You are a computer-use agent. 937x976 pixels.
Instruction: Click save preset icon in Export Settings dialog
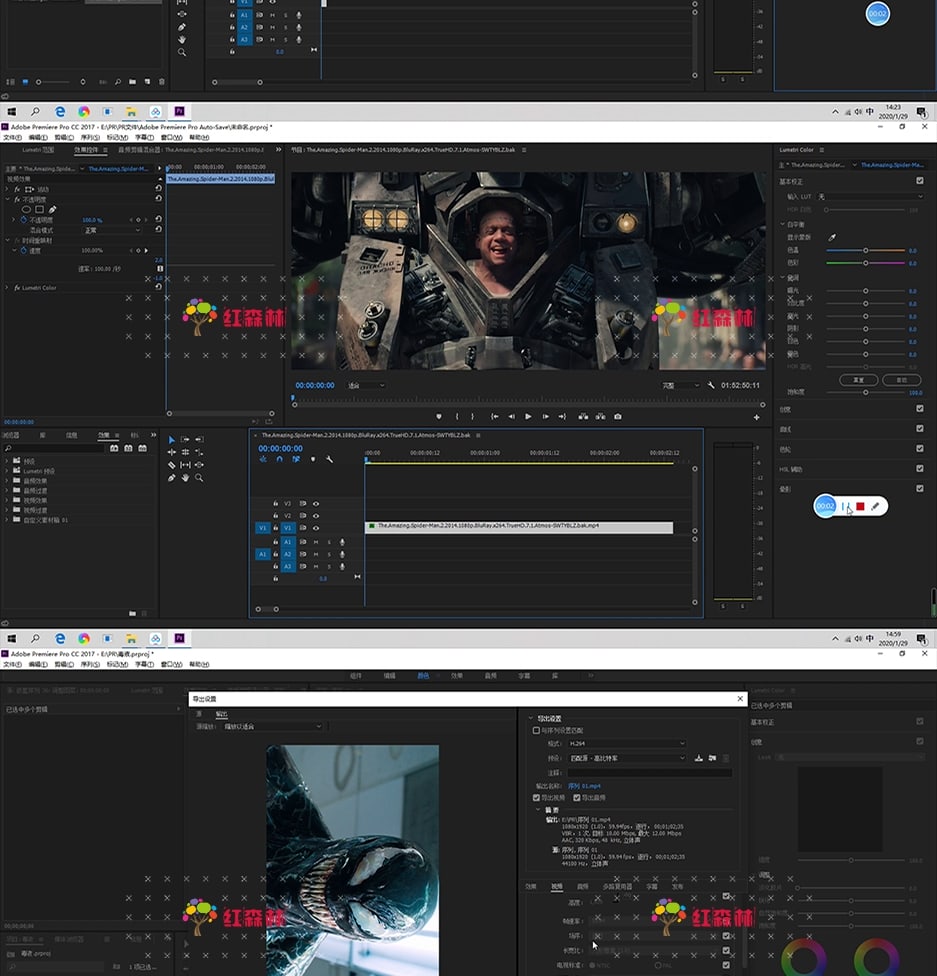pyautogui.click(x=699, y=758)
